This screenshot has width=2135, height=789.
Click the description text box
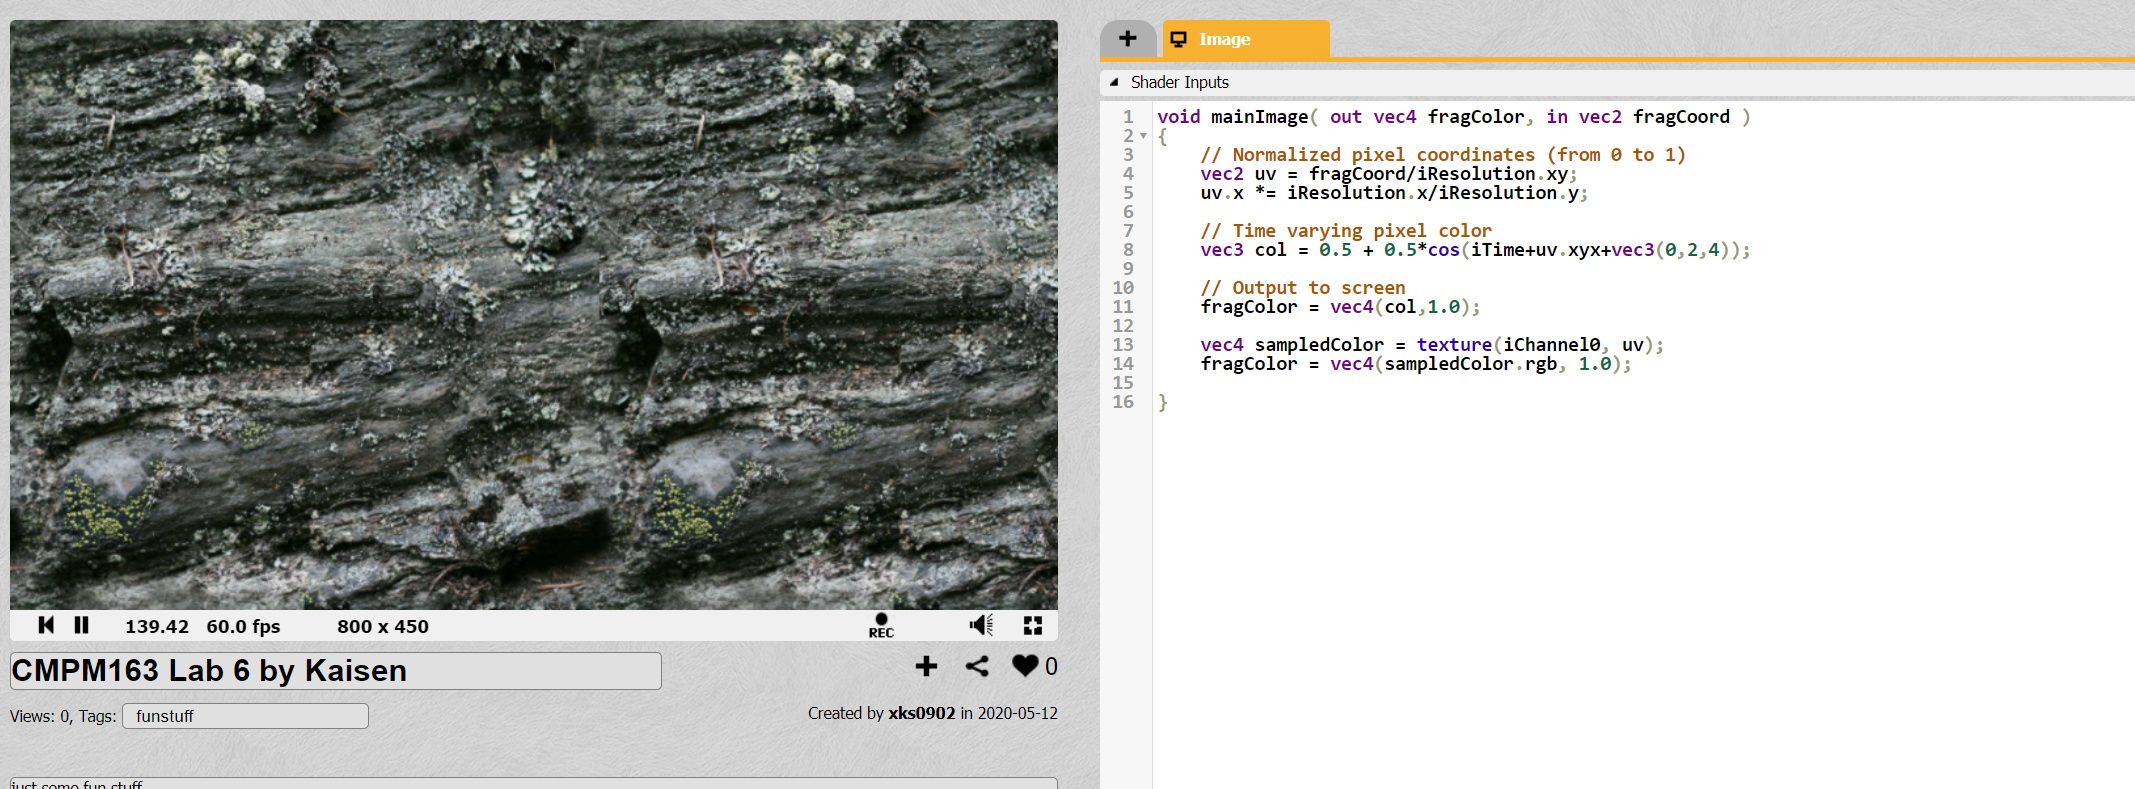point(534,783)
